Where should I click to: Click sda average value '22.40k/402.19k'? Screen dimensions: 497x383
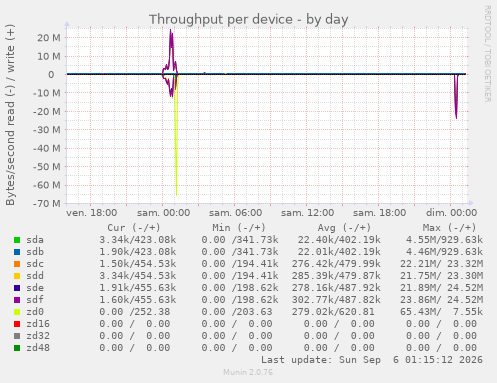pos(339,240)
